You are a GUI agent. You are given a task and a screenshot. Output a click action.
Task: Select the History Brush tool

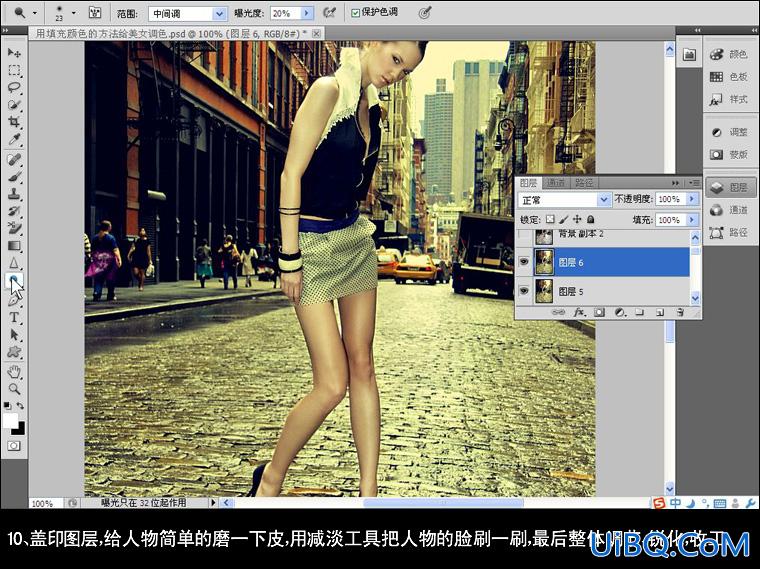coord(14,211)
